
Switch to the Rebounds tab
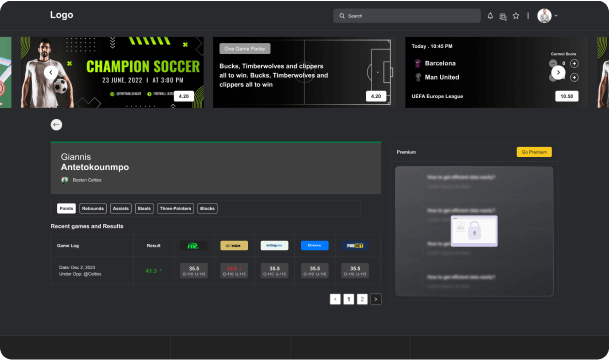click(93, 209)
